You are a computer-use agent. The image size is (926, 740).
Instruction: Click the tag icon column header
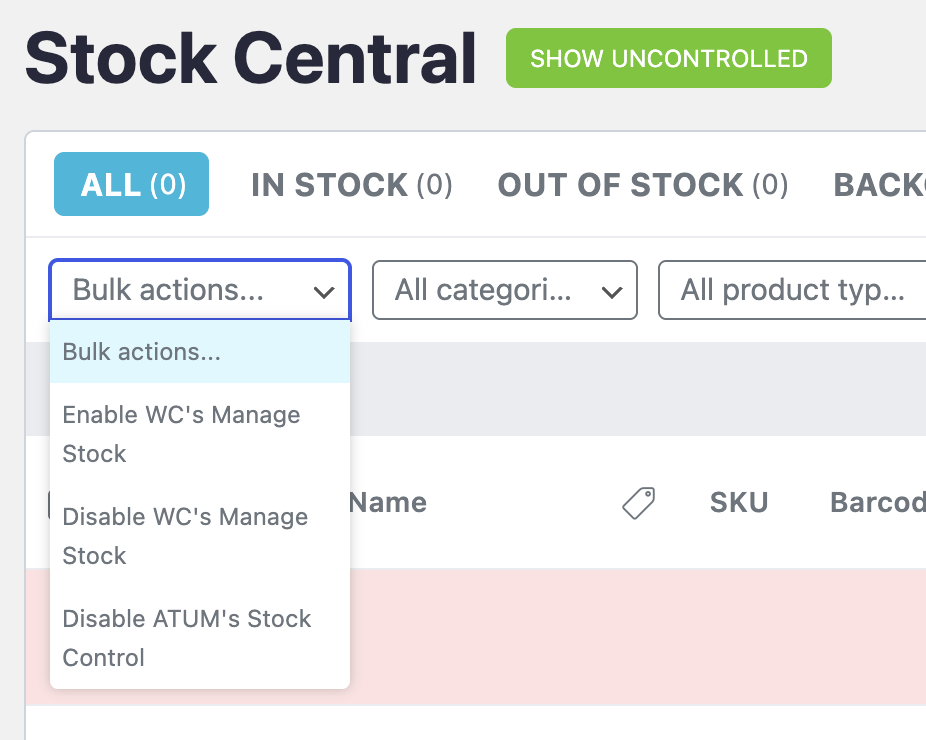point(638,503)
